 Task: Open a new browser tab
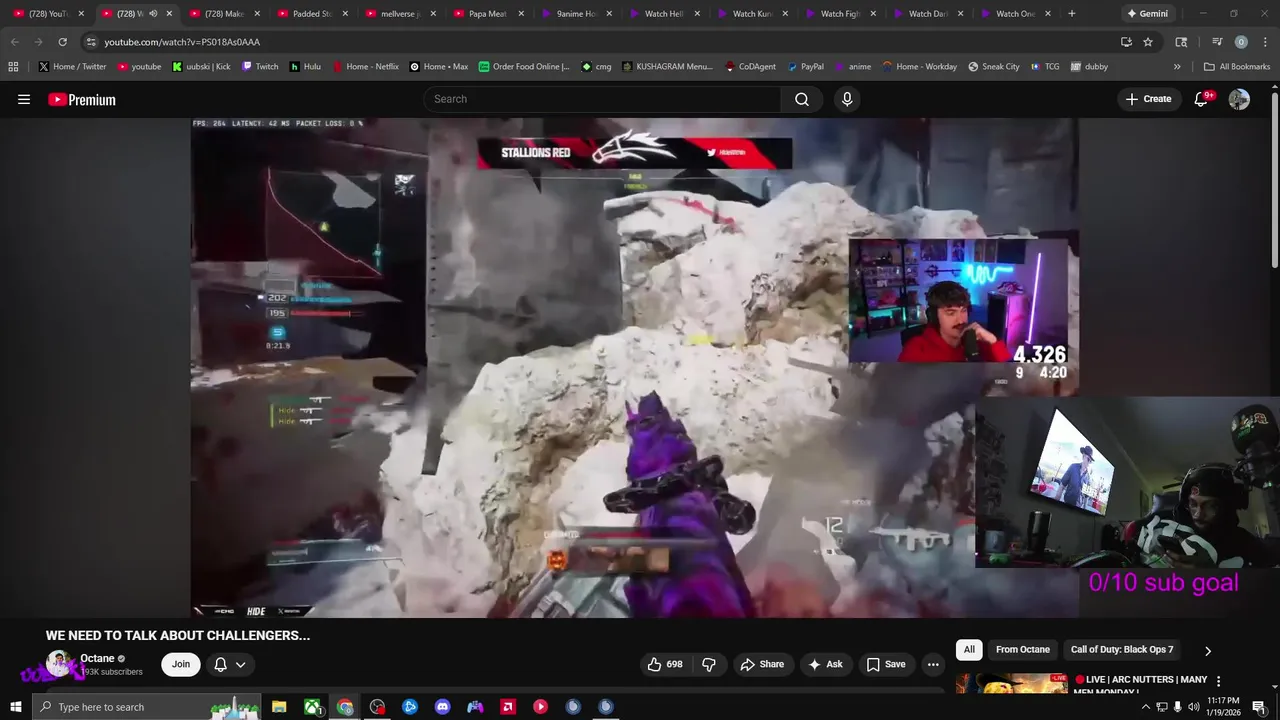(x=1072, y=14)
